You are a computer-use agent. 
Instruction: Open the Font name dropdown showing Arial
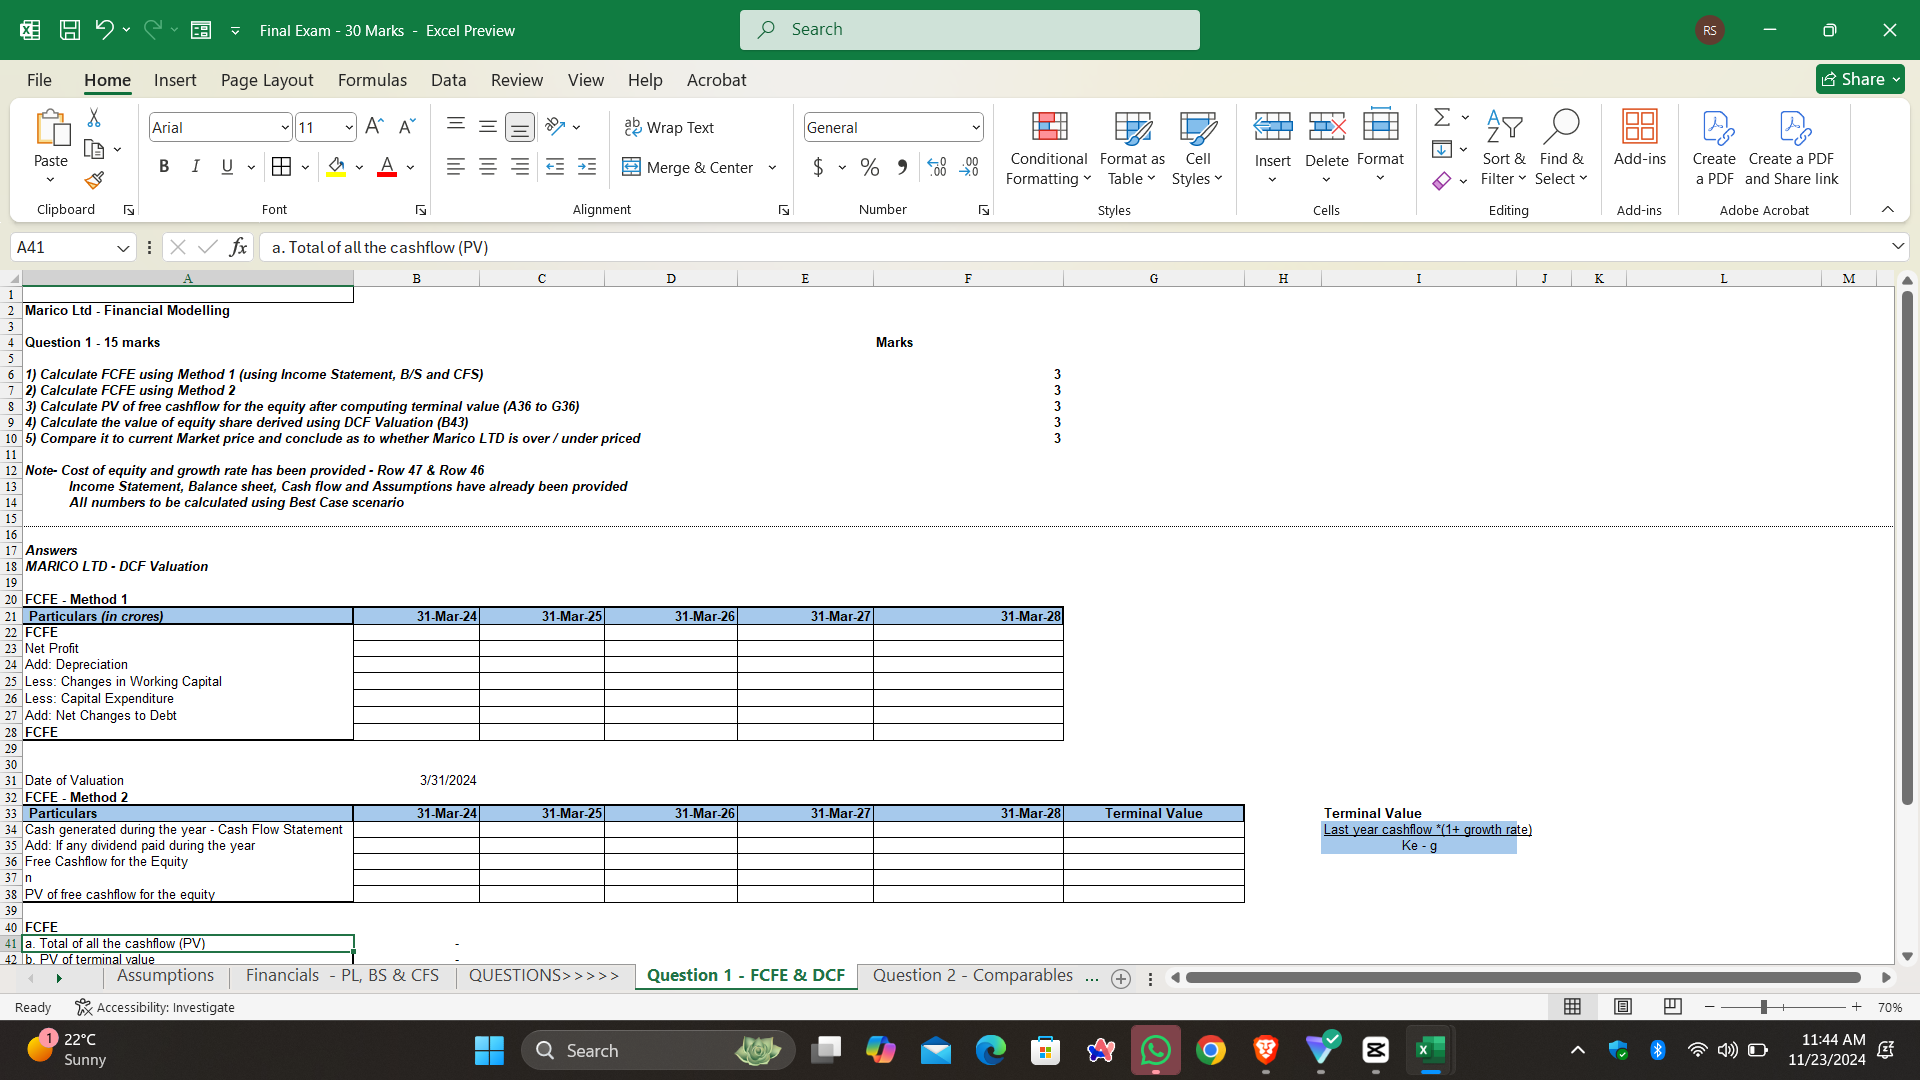pyautogui.click(x=284, y=127)
